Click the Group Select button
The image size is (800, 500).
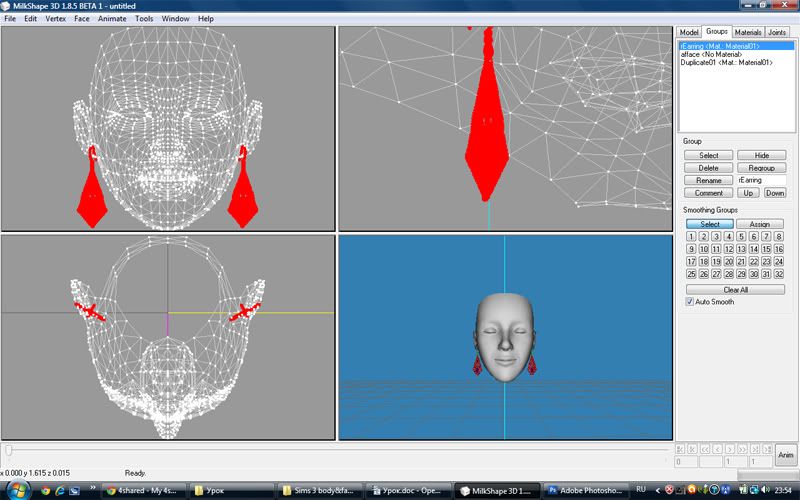pos(709,155)
